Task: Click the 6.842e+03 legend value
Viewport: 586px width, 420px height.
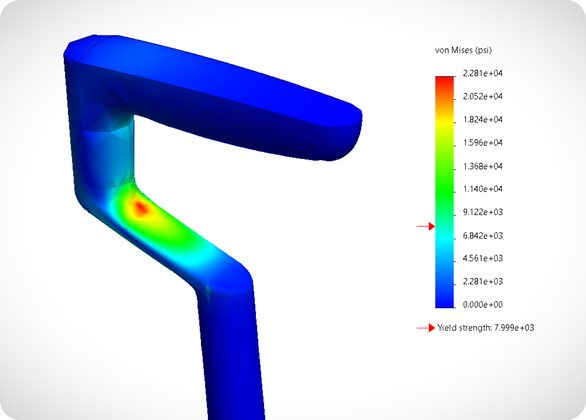Action: tap(482, 236)
